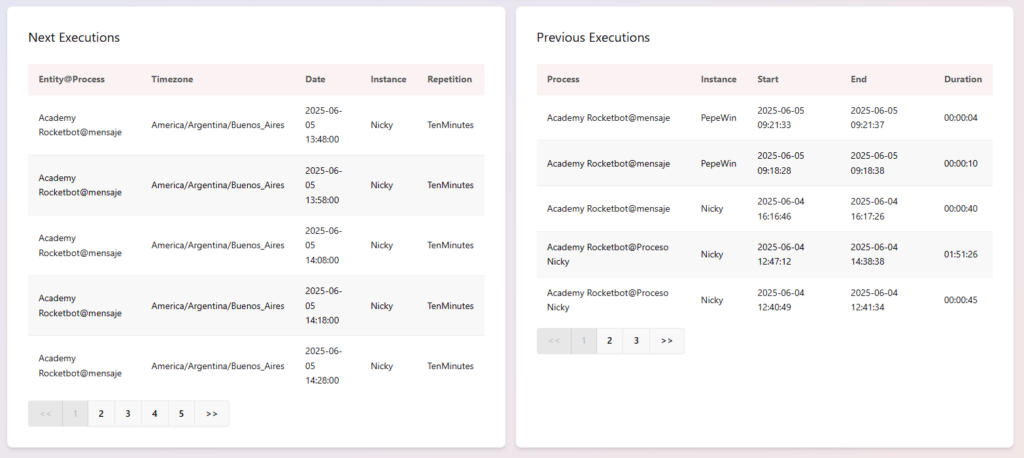
Task: Go to page 3 of Next Executions
Action: pyautogui.click(x=128, y=414)
